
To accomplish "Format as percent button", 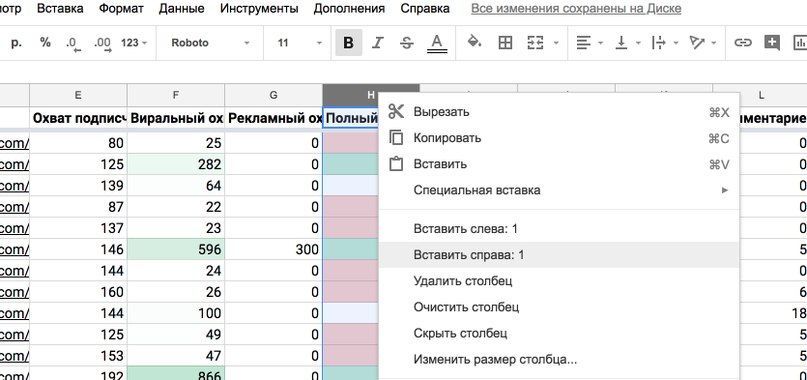I will point(46,43).
